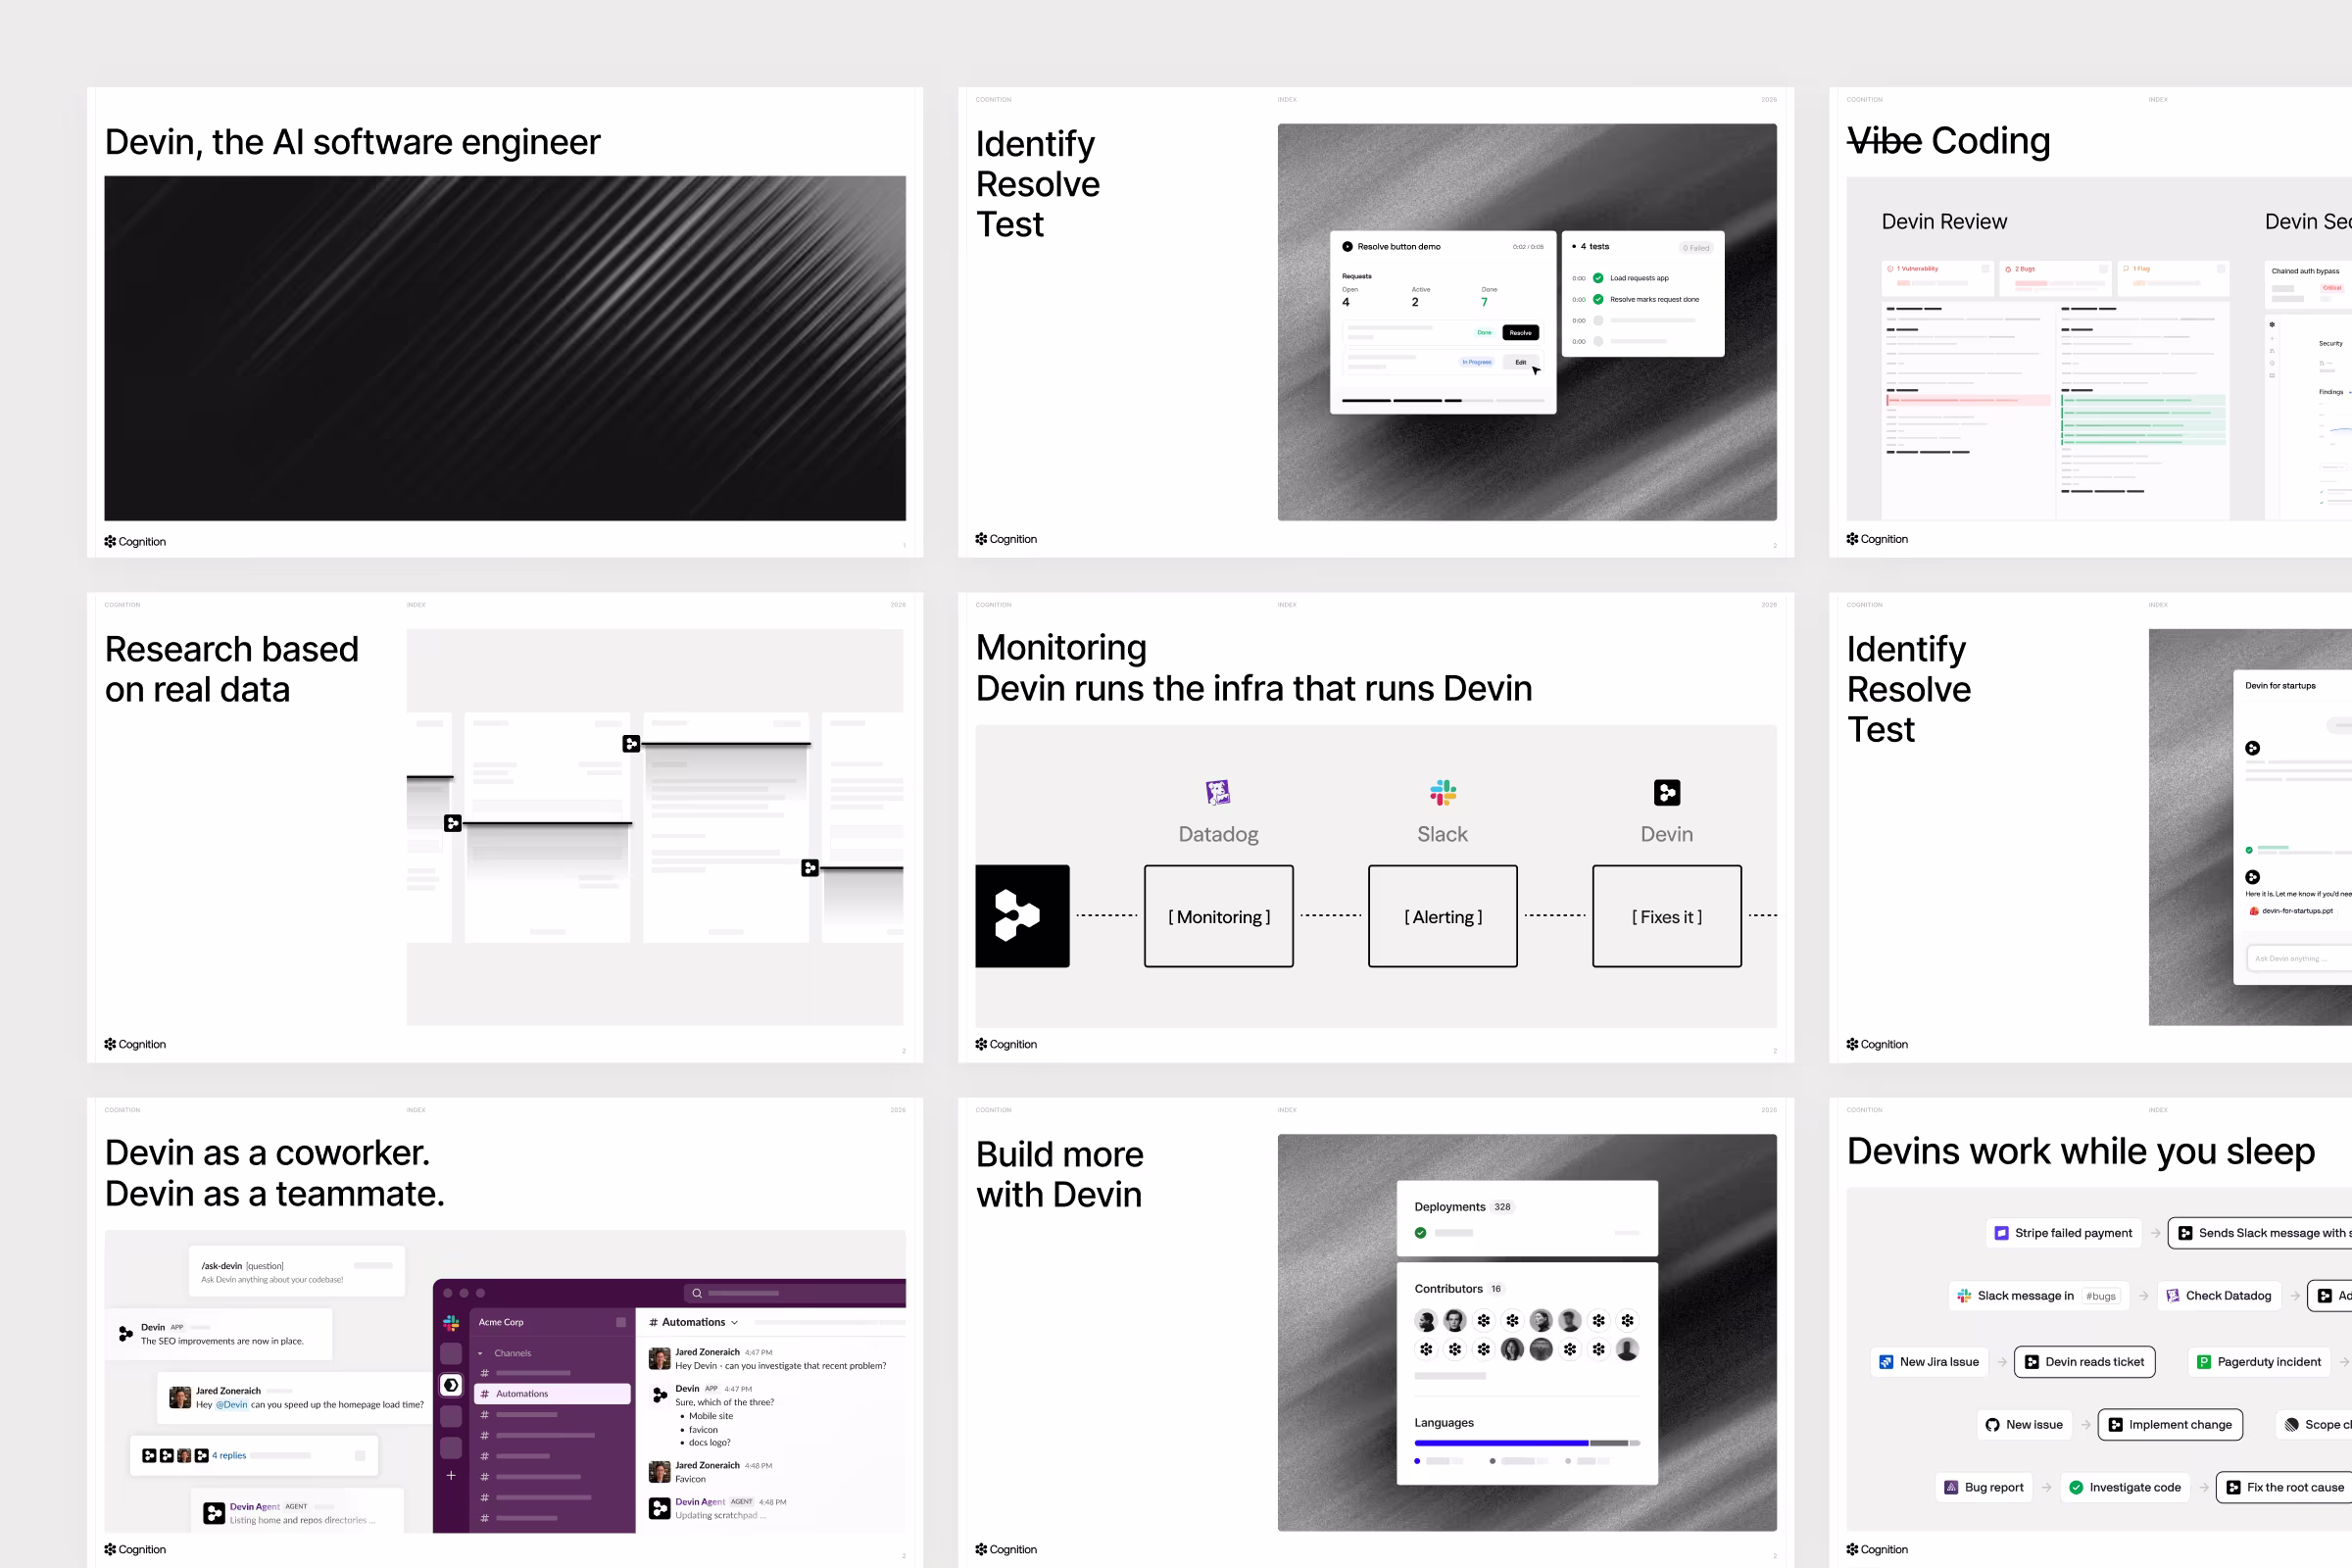Click the Datadog logo above the Datadog label
Viewport: 2352px width, 1568px height.
(x=1218, y=792)
